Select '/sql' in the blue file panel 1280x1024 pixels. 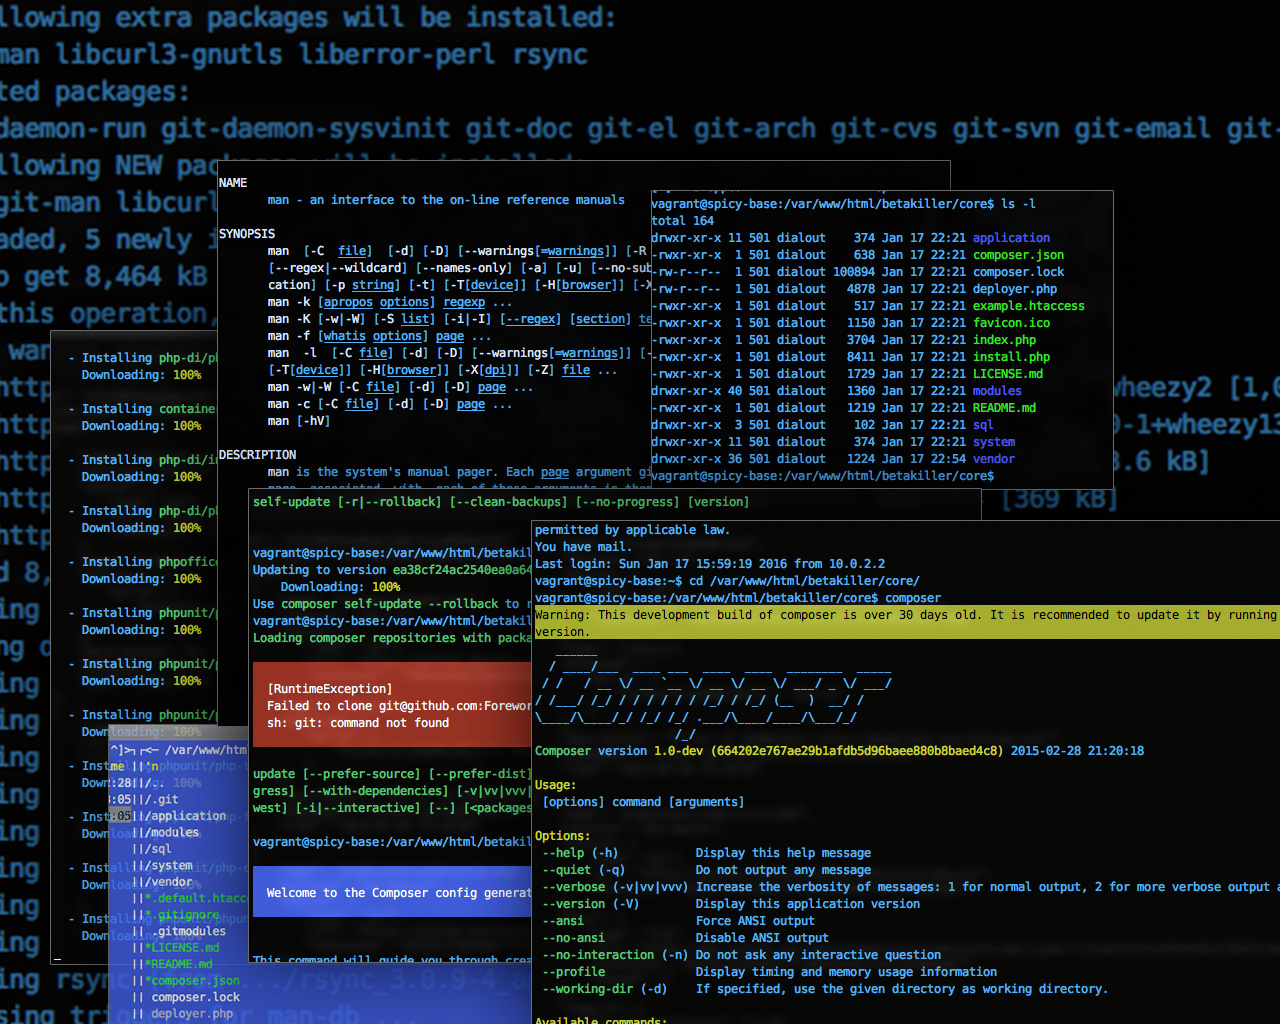pyautogui.click(x=157, y=849)
